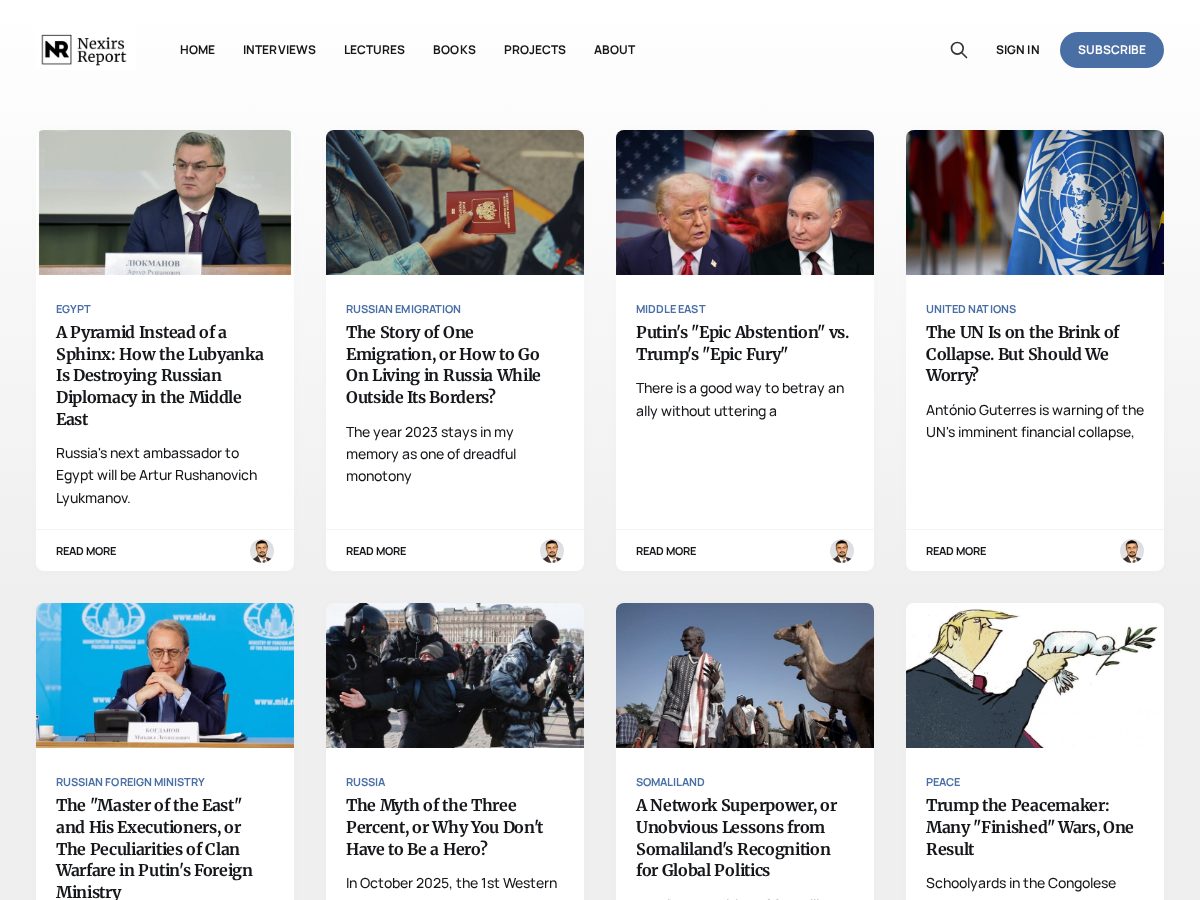Click the Foreign Ministry briefing photo thumbnail

pyautogui.click(x=165, y=675)
